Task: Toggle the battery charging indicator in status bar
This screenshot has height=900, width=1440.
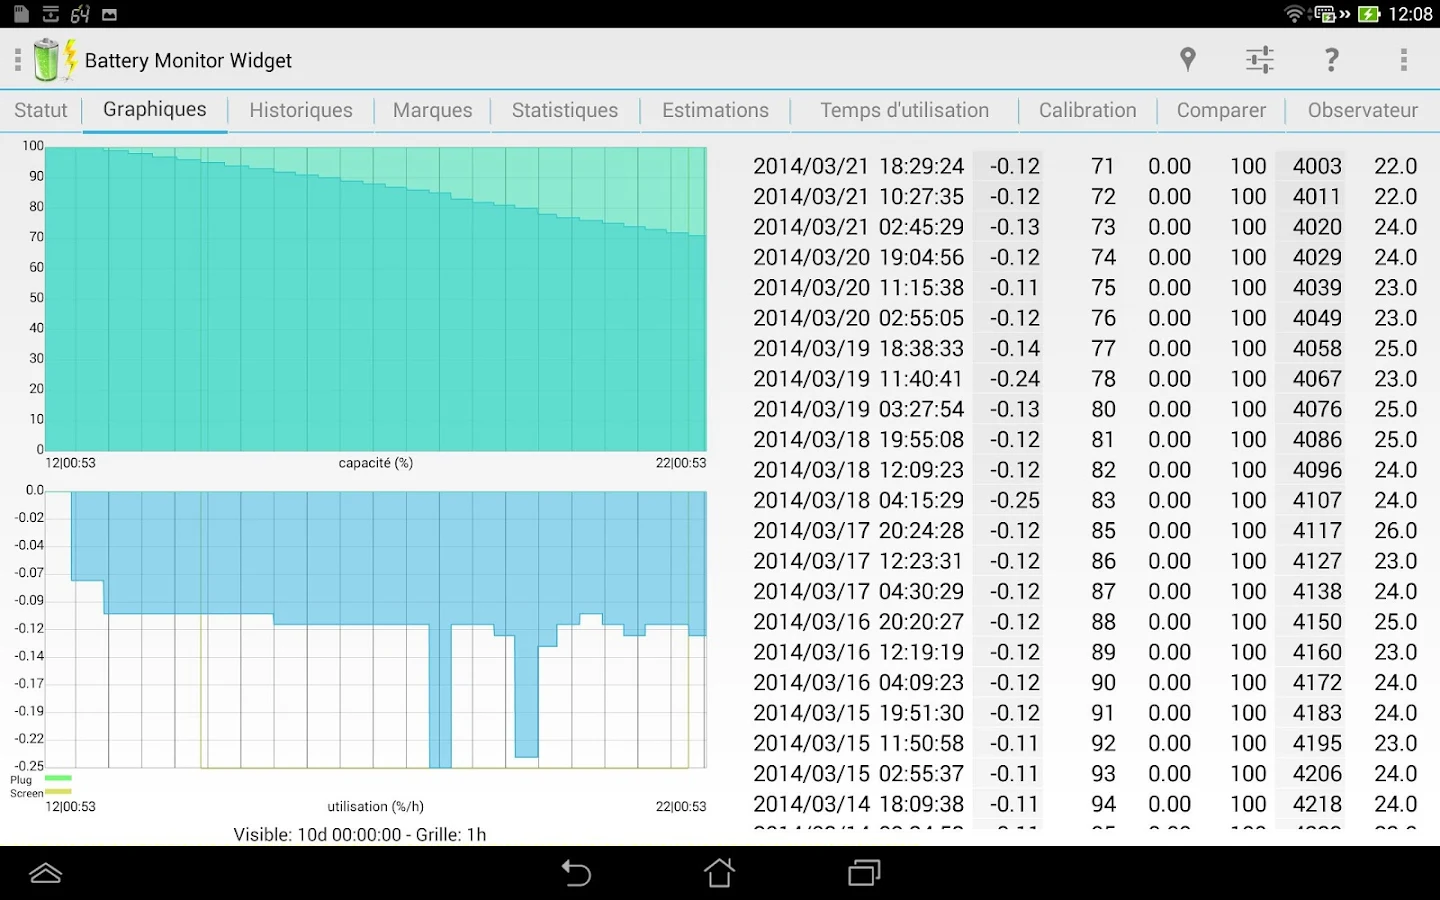Action: (1370, 14)
